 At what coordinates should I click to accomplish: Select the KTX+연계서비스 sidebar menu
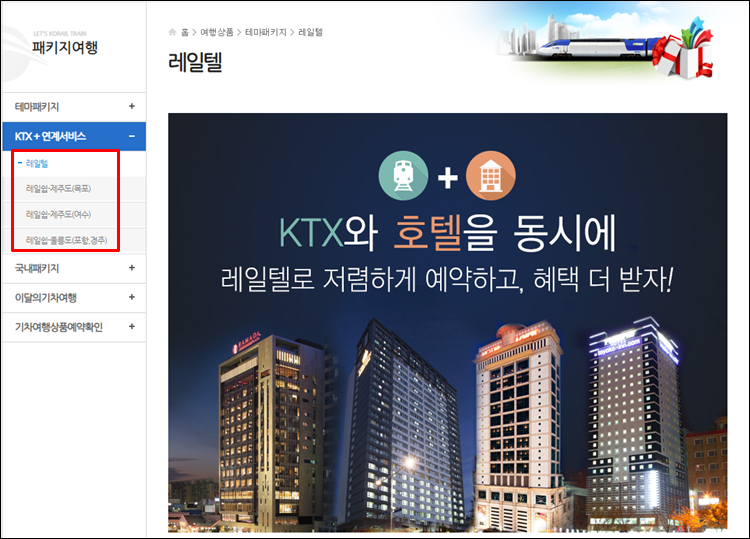[x=74, y=136]
